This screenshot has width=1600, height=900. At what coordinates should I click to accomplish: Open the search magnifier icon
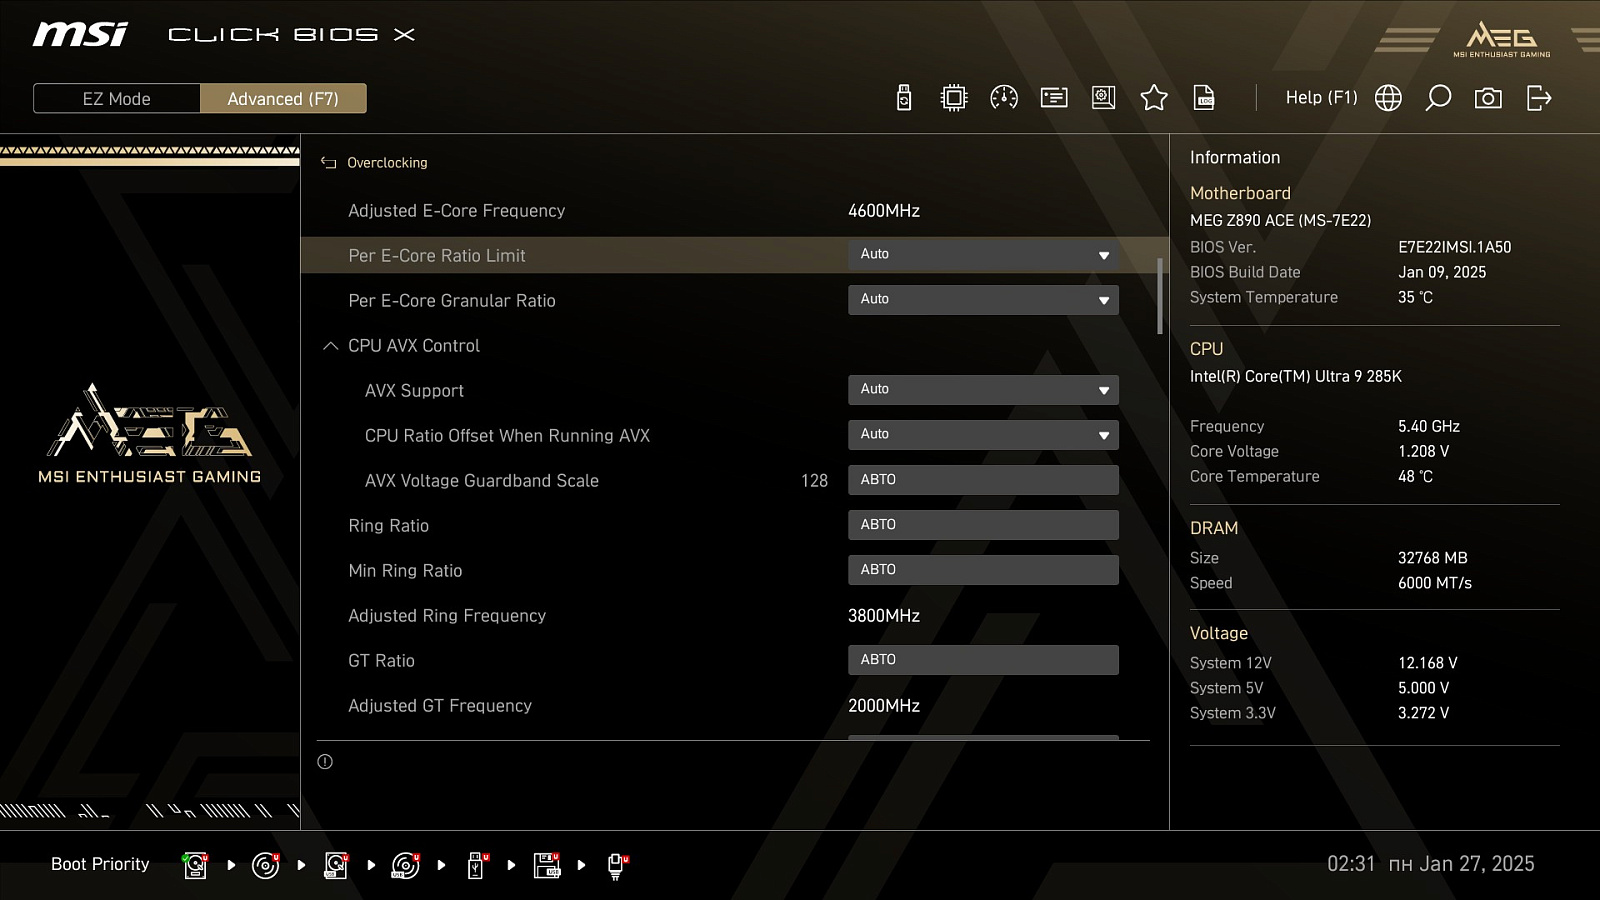point(1438,98)
